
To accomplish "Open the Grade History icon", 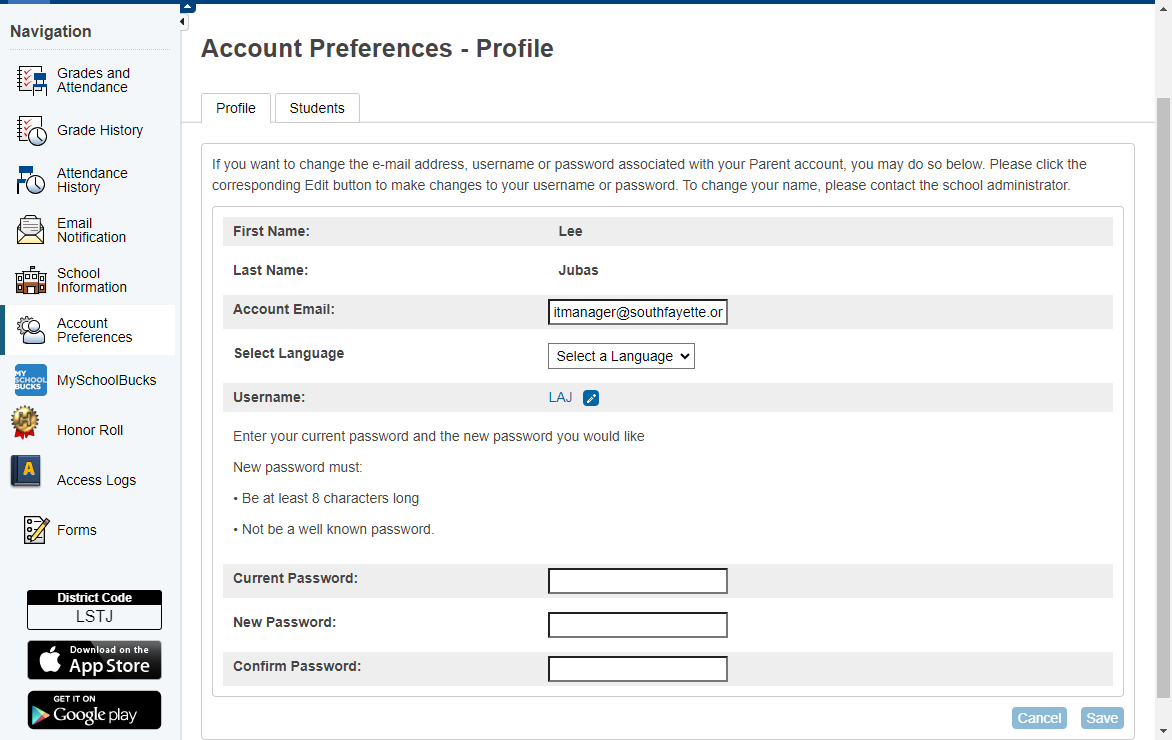I will 31,130.
